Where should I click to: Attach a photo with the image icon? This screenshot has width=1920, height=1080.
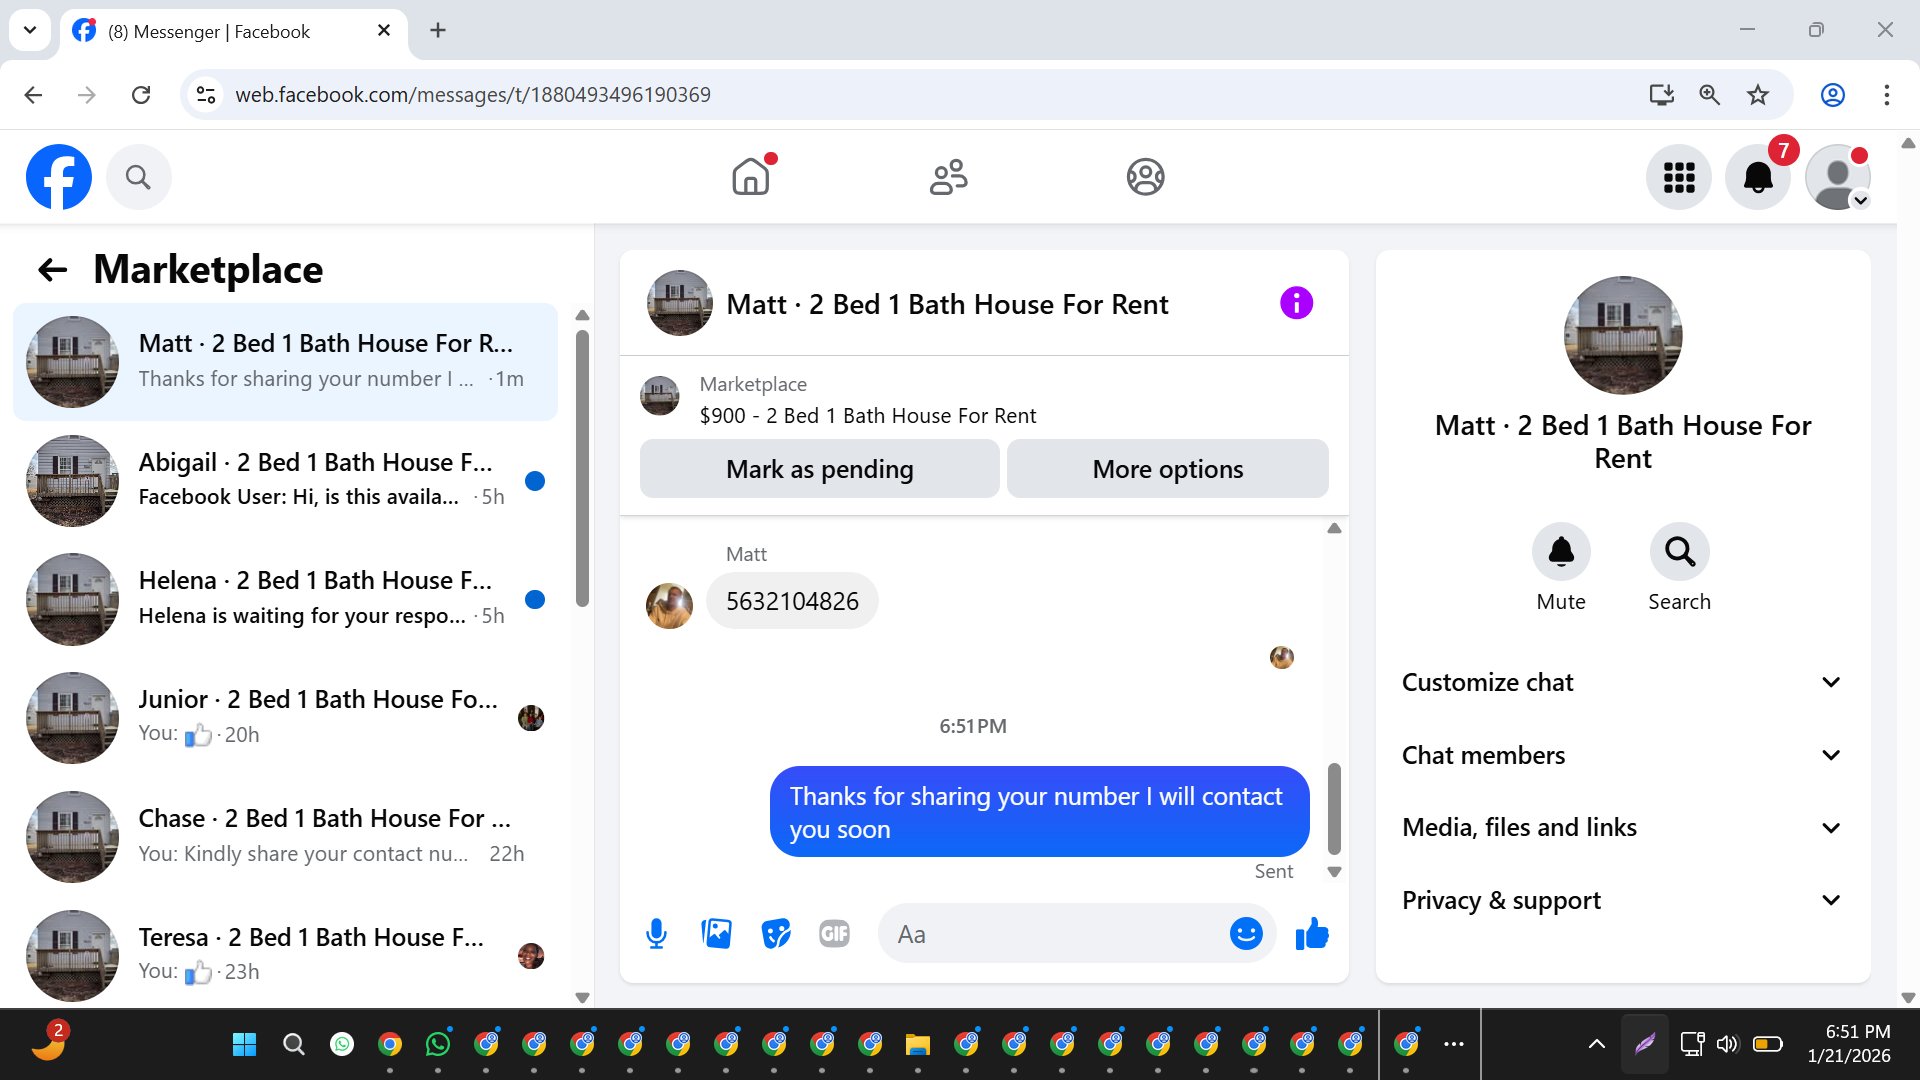coord(716,934)
